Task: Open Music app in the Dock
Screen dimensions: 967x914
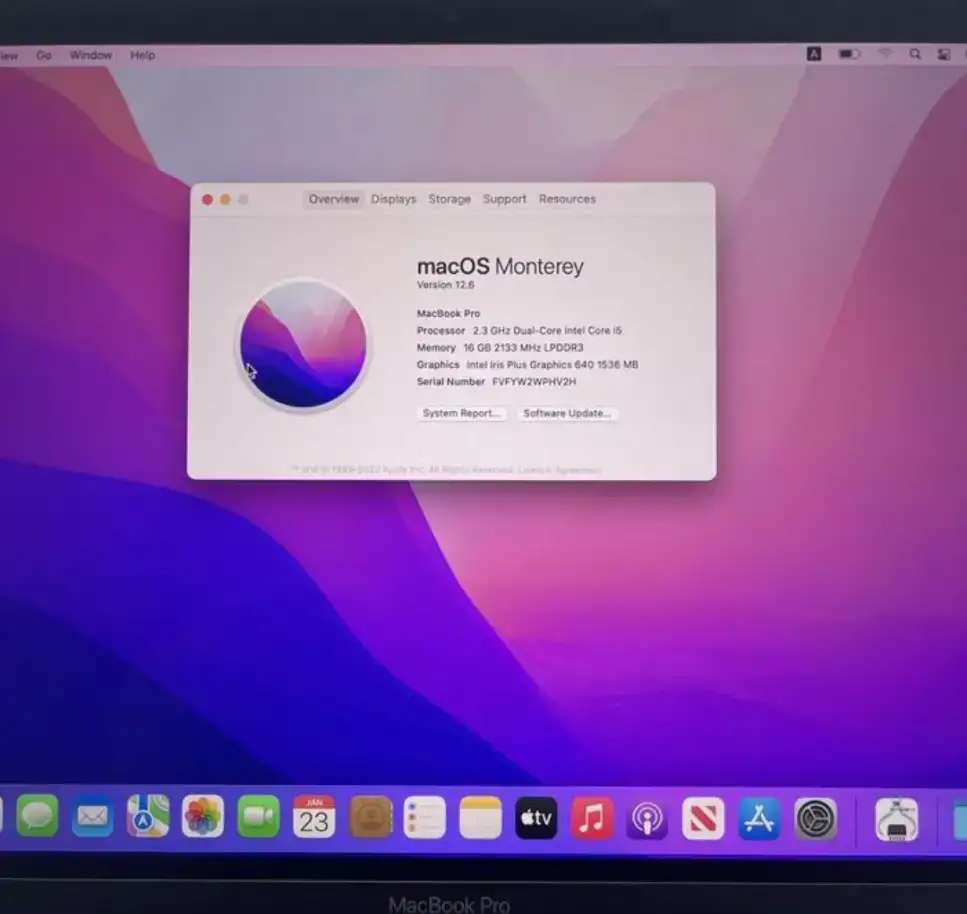Action: point(592,818)
